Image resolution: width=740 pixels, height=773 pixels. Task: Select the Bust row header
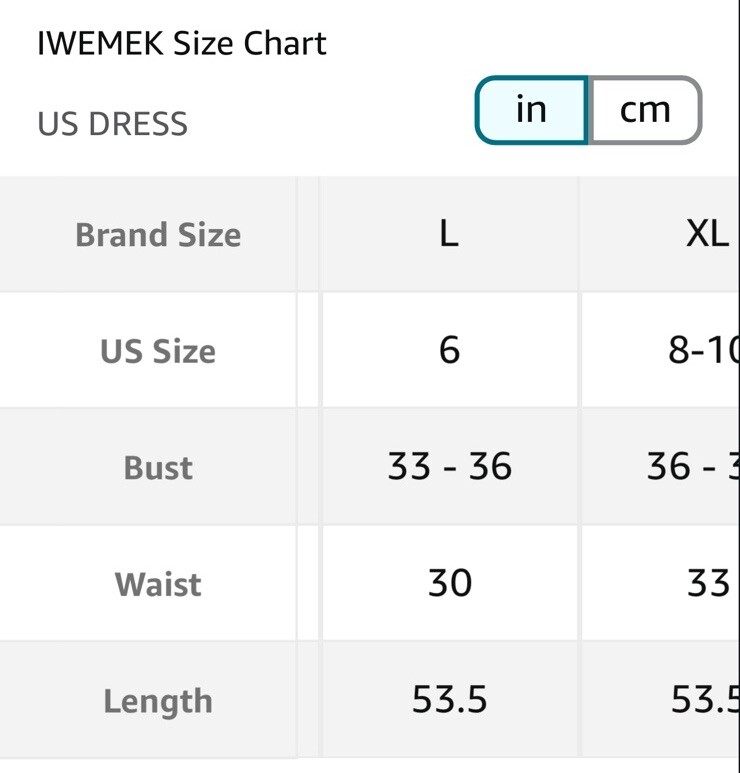[148, 467]
